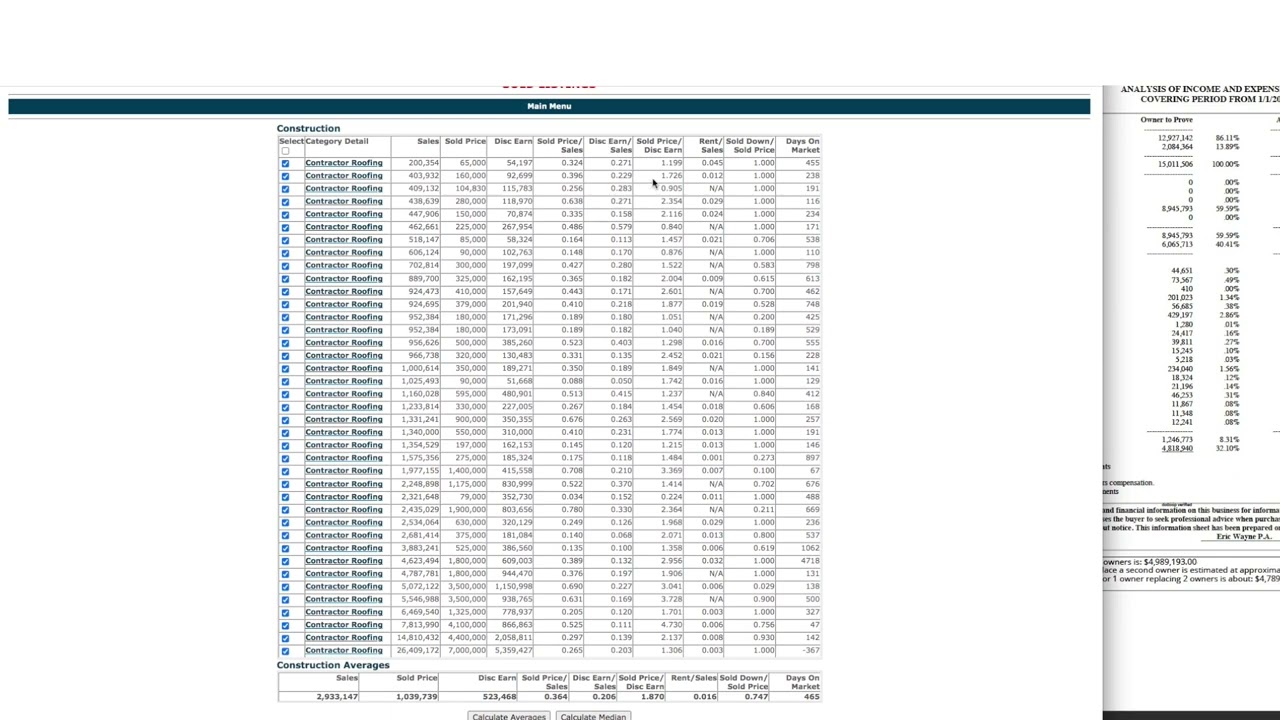This screenshot has height=720, width=1280.
Task: Follow Contractor Roofing link for sales 966,738
Action: coord(344,355)
